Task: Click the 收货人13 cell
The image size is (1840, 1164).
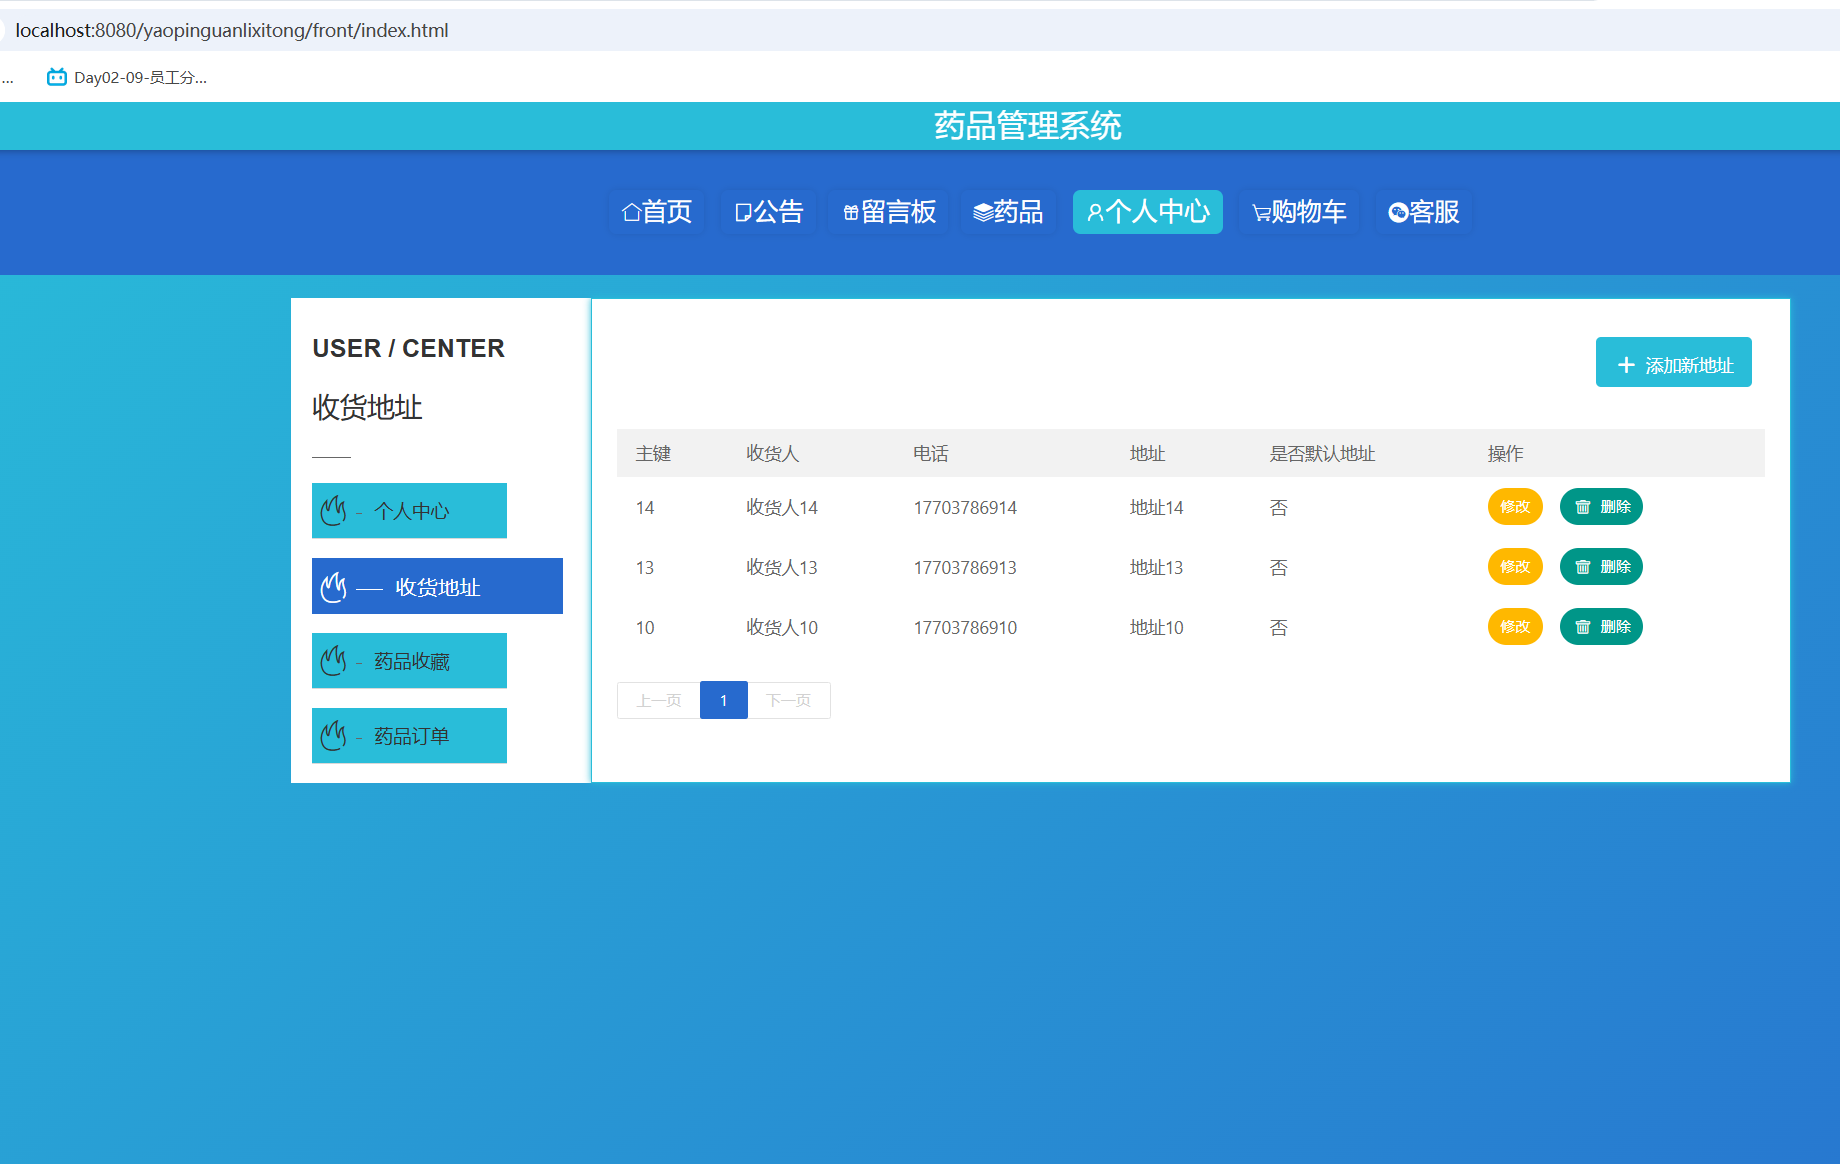Action: [x=782, y=567]
